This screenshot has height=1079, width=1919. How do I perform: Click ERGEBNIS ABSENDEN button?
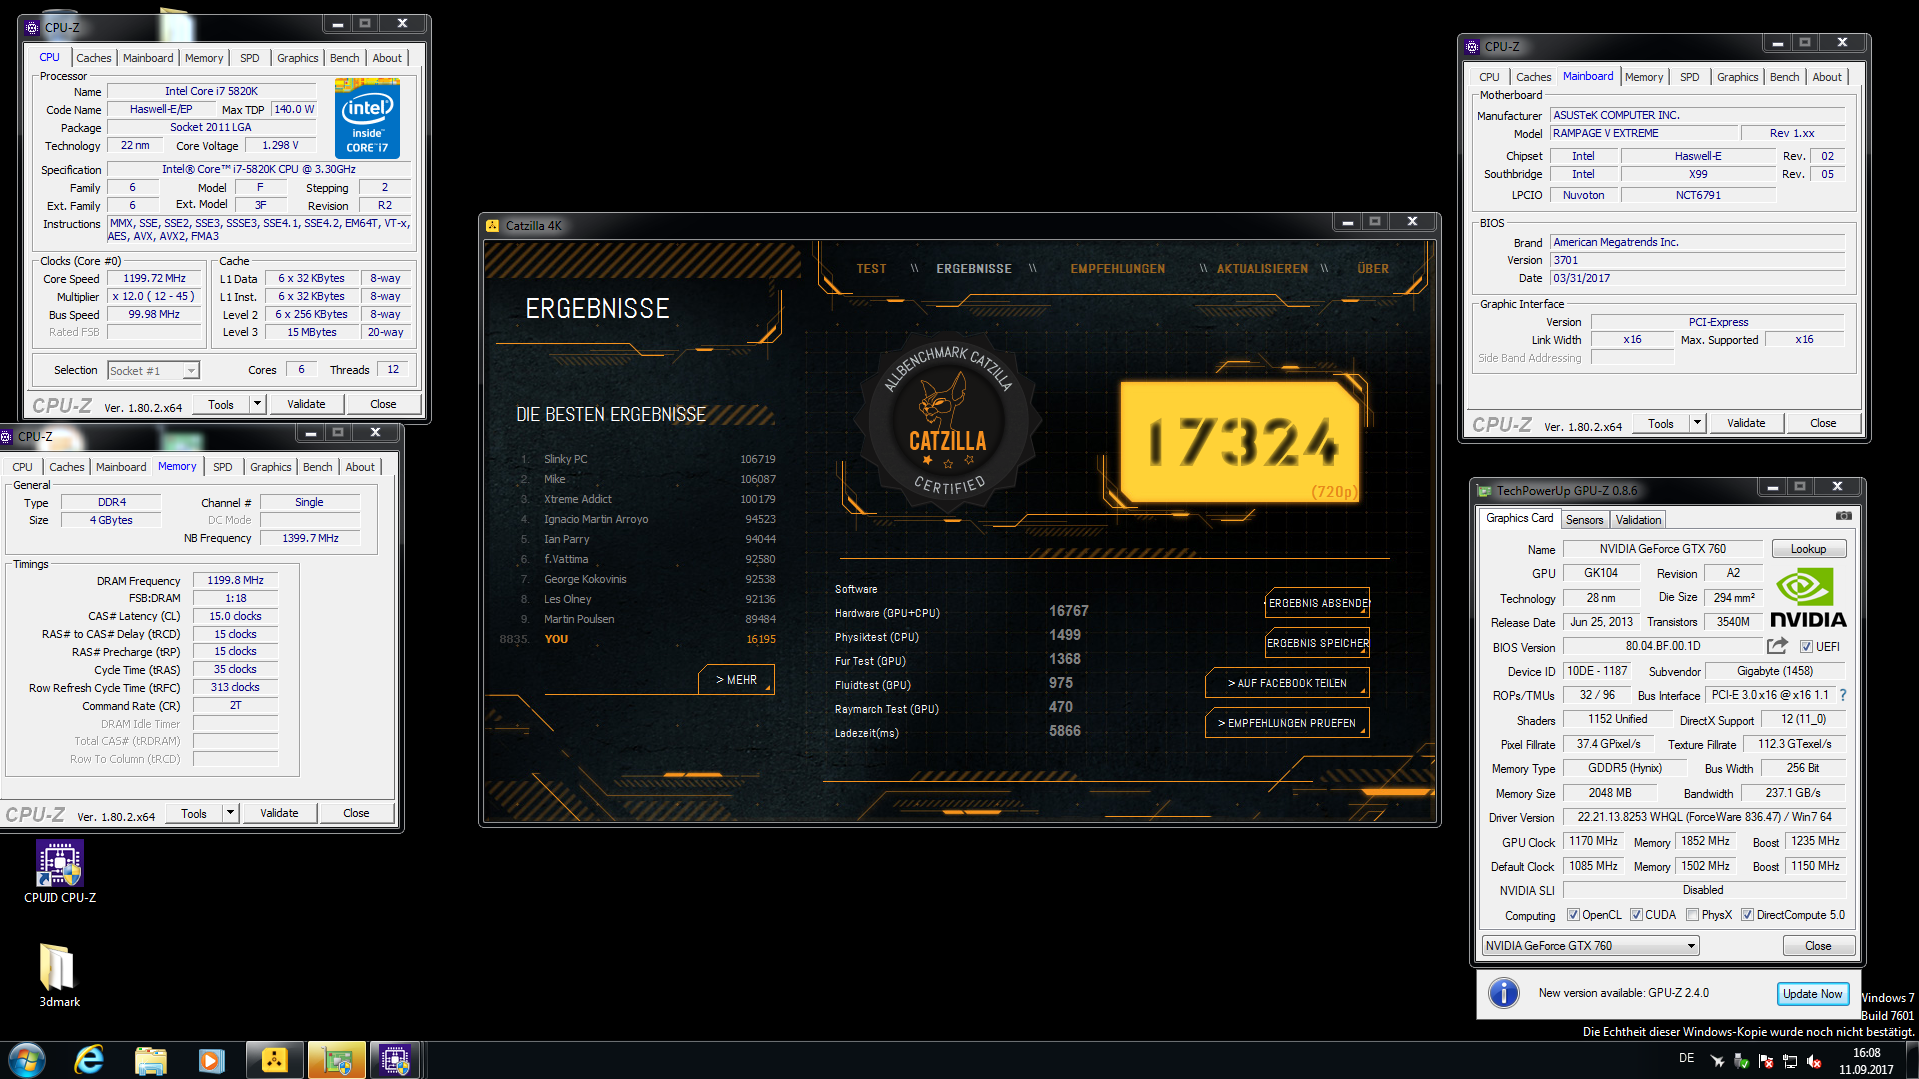pos(1317,603)
